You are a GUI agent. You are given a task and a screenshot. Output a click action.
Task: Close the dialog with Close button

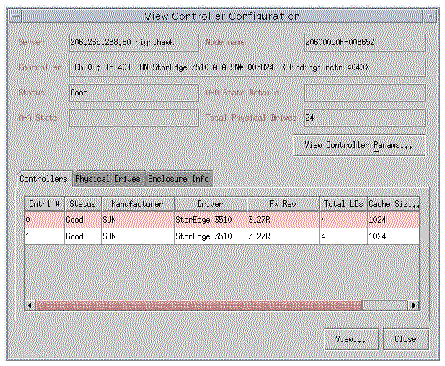coord(405,339)
